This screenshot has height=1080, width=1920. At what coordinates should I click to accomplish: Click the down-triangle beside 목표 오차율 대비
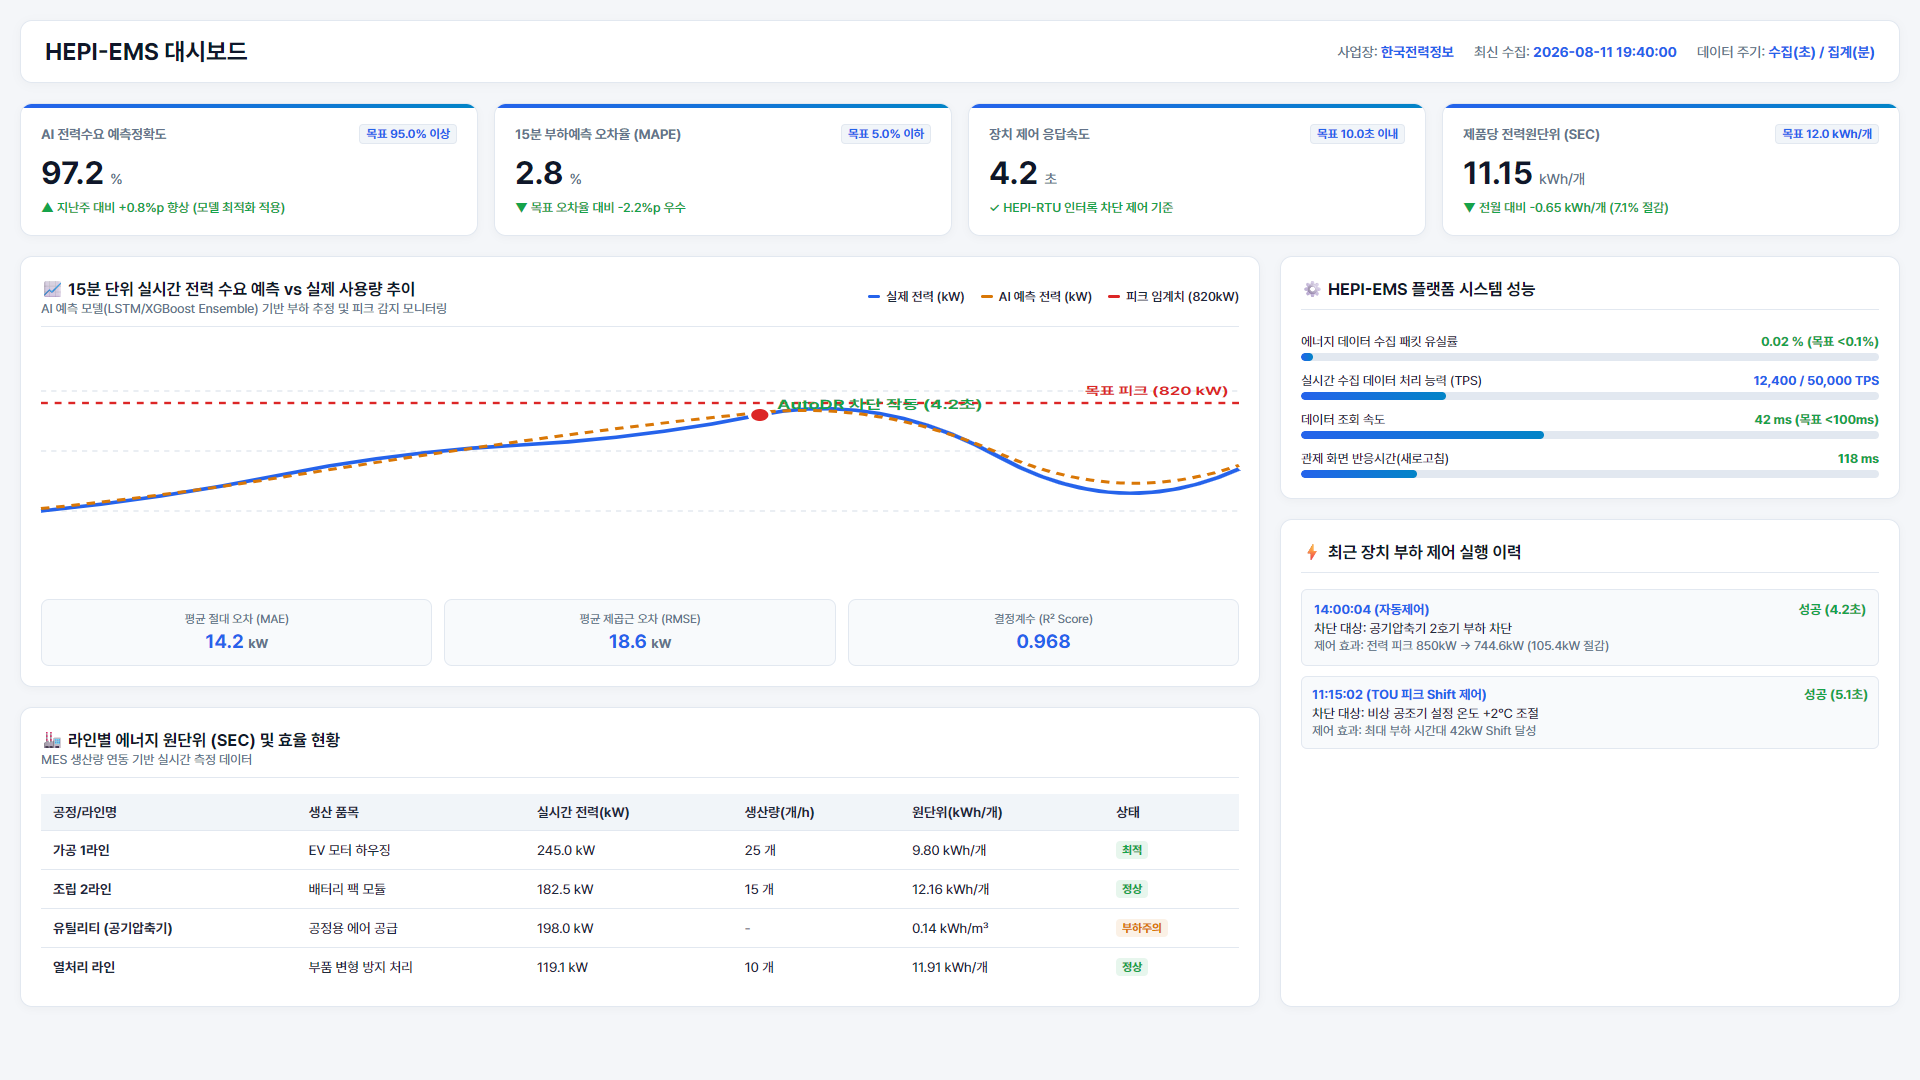pos(521,208)
